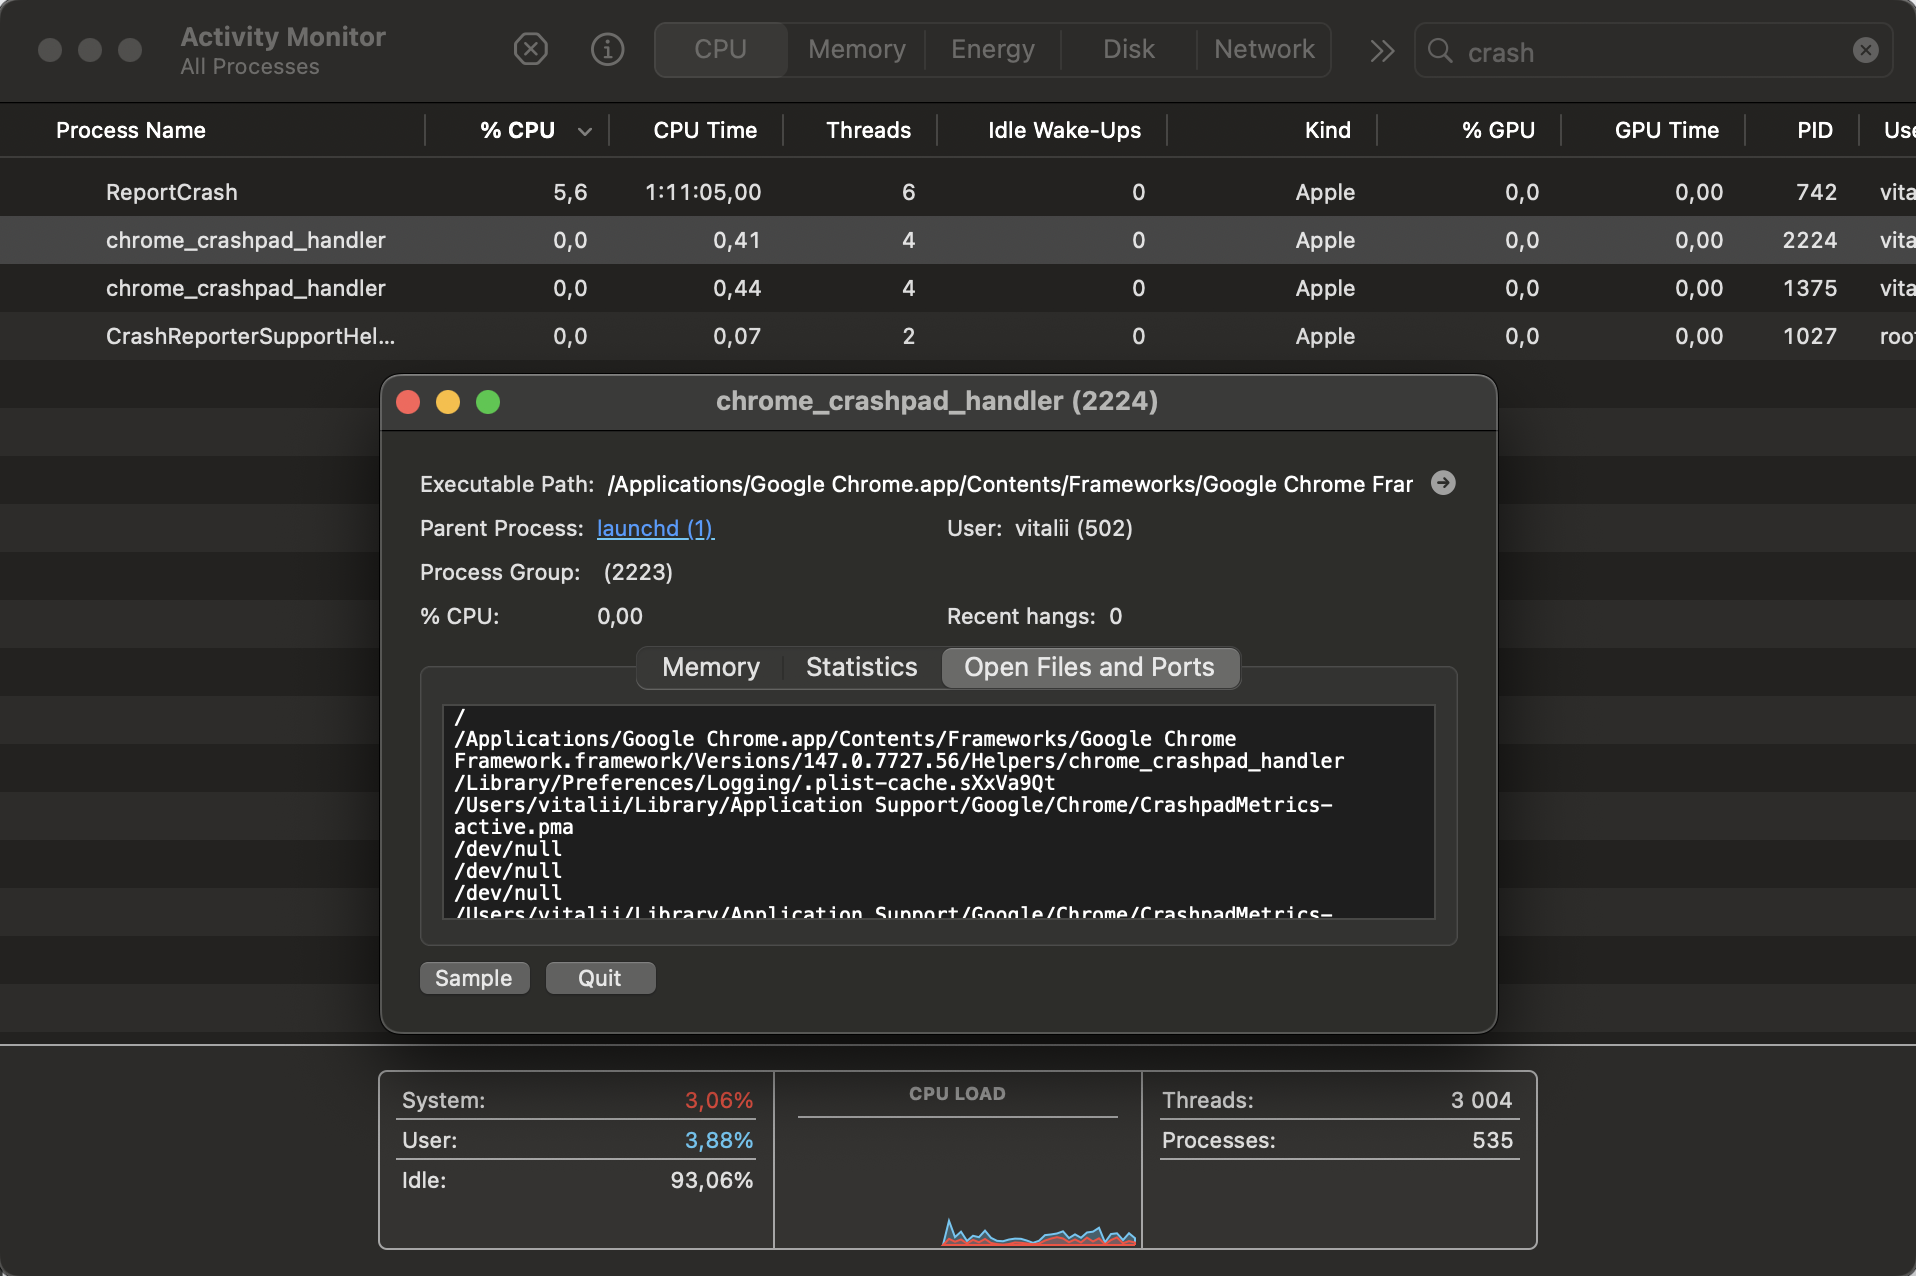
Task: Click the Executable Path text
Action: [x=1010, y=484]
